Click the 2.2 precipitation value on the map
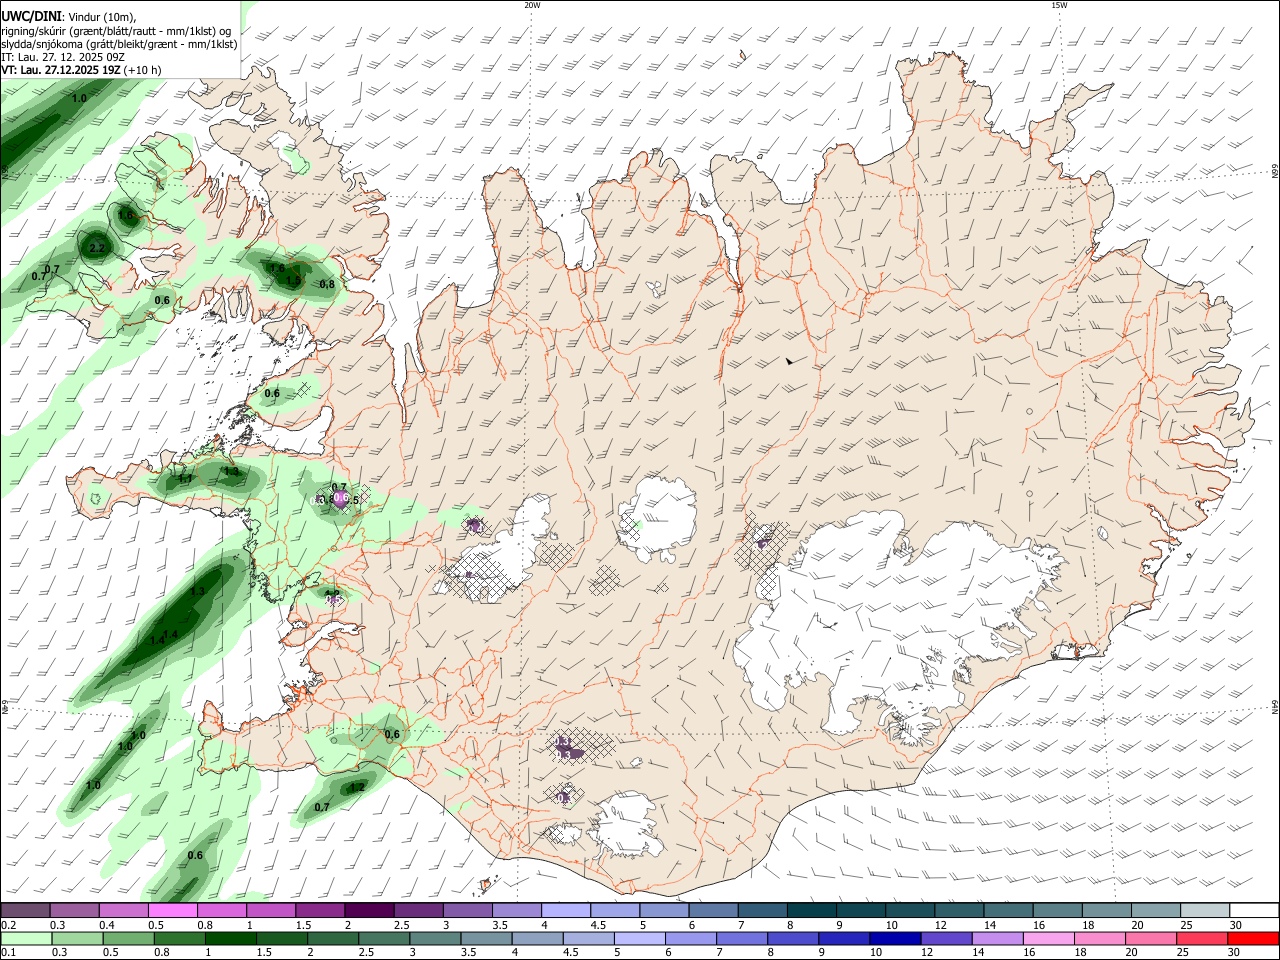This screenshot has width=1280, height=960. [97, 248]
